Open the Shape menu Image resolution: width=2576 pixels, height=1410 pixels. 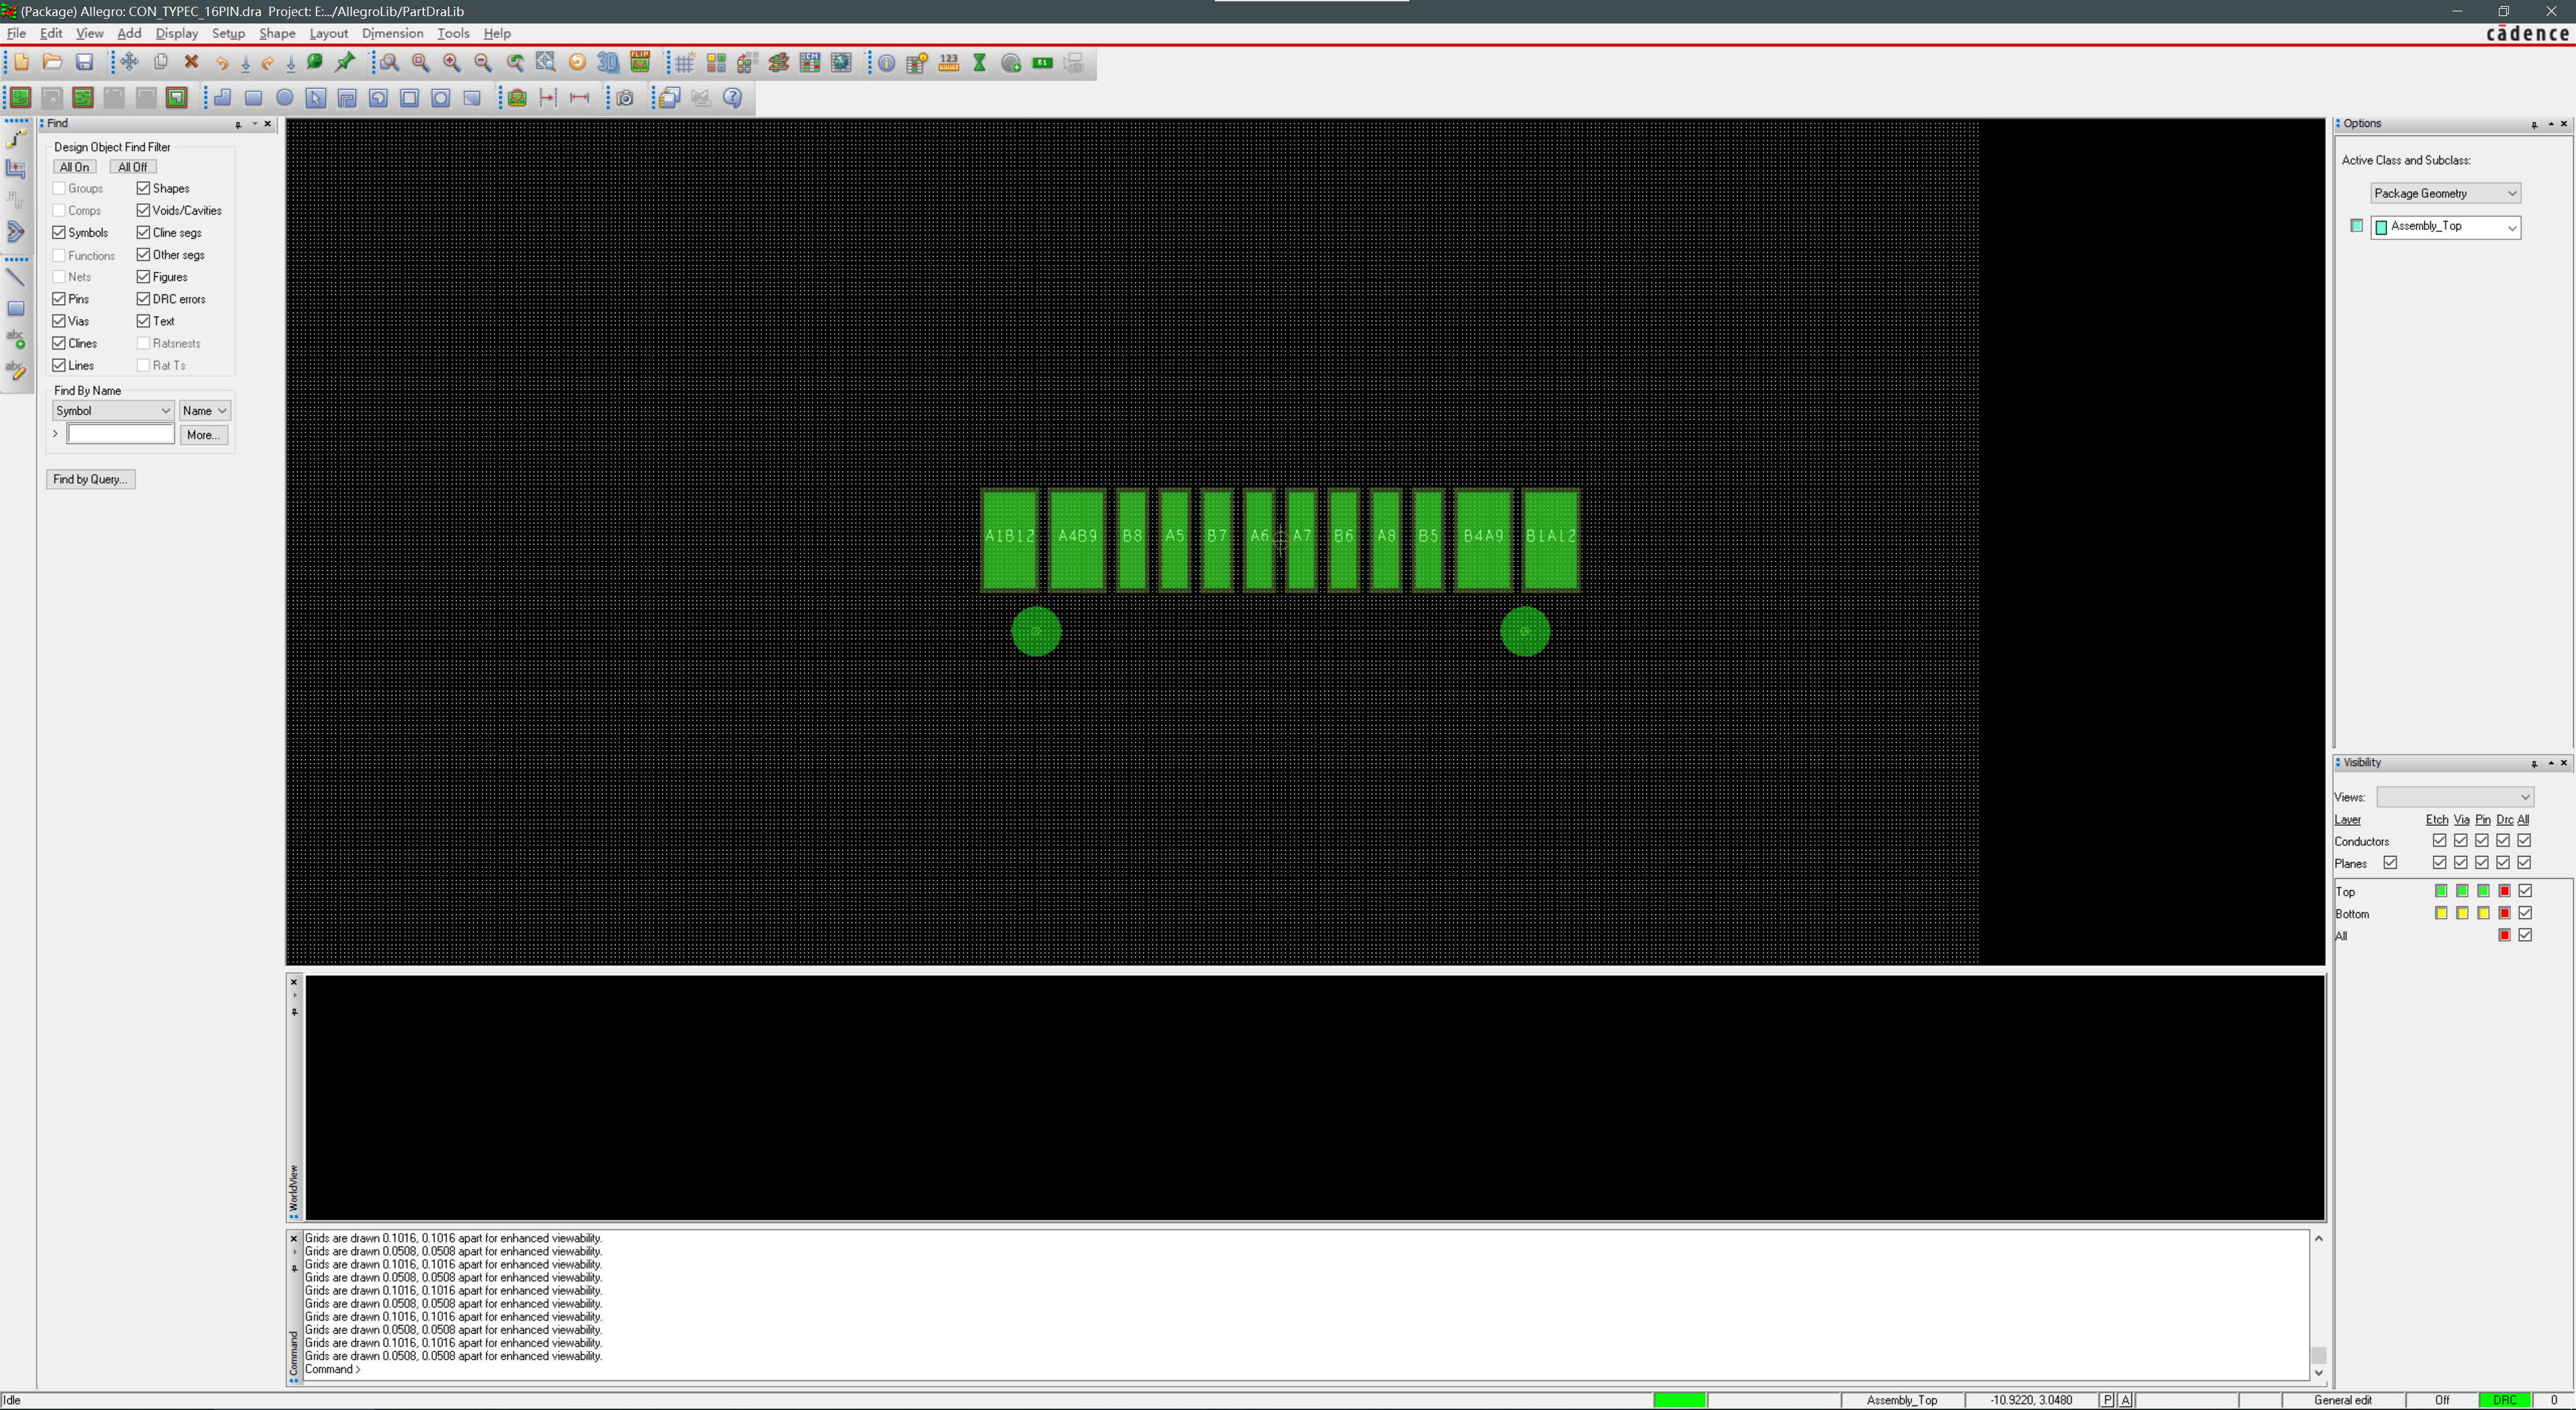(x=277, y=33)
